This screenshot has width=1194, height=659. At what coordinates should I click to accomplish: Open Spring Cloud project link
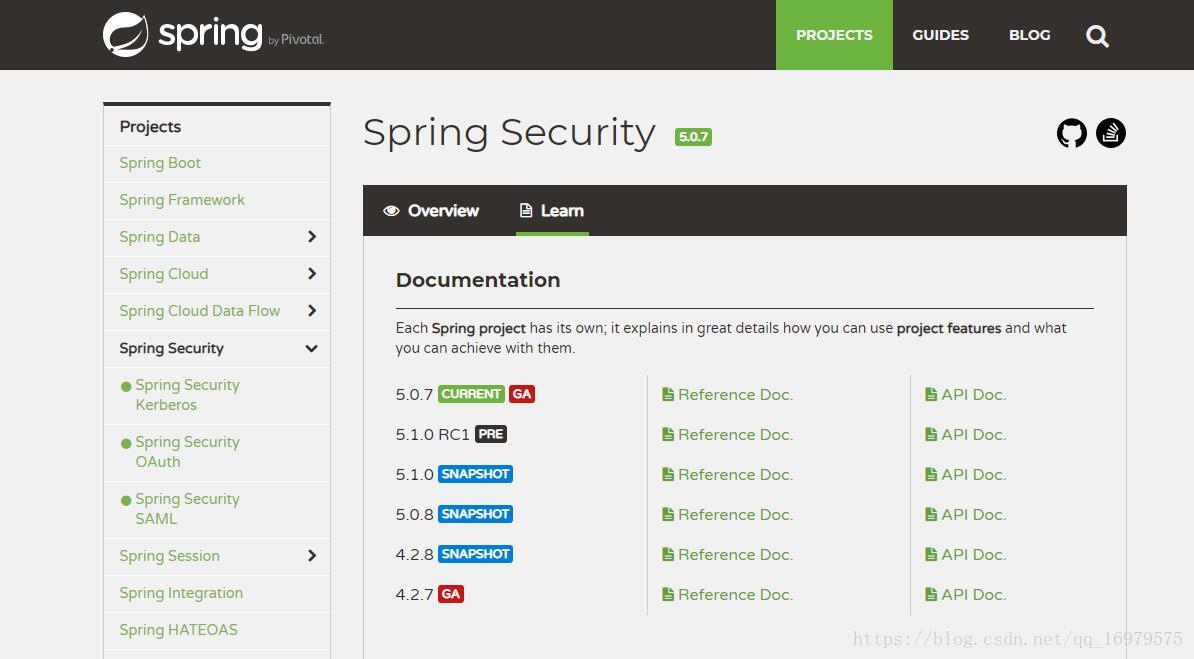pyautogui.click(x=164, y=274)
